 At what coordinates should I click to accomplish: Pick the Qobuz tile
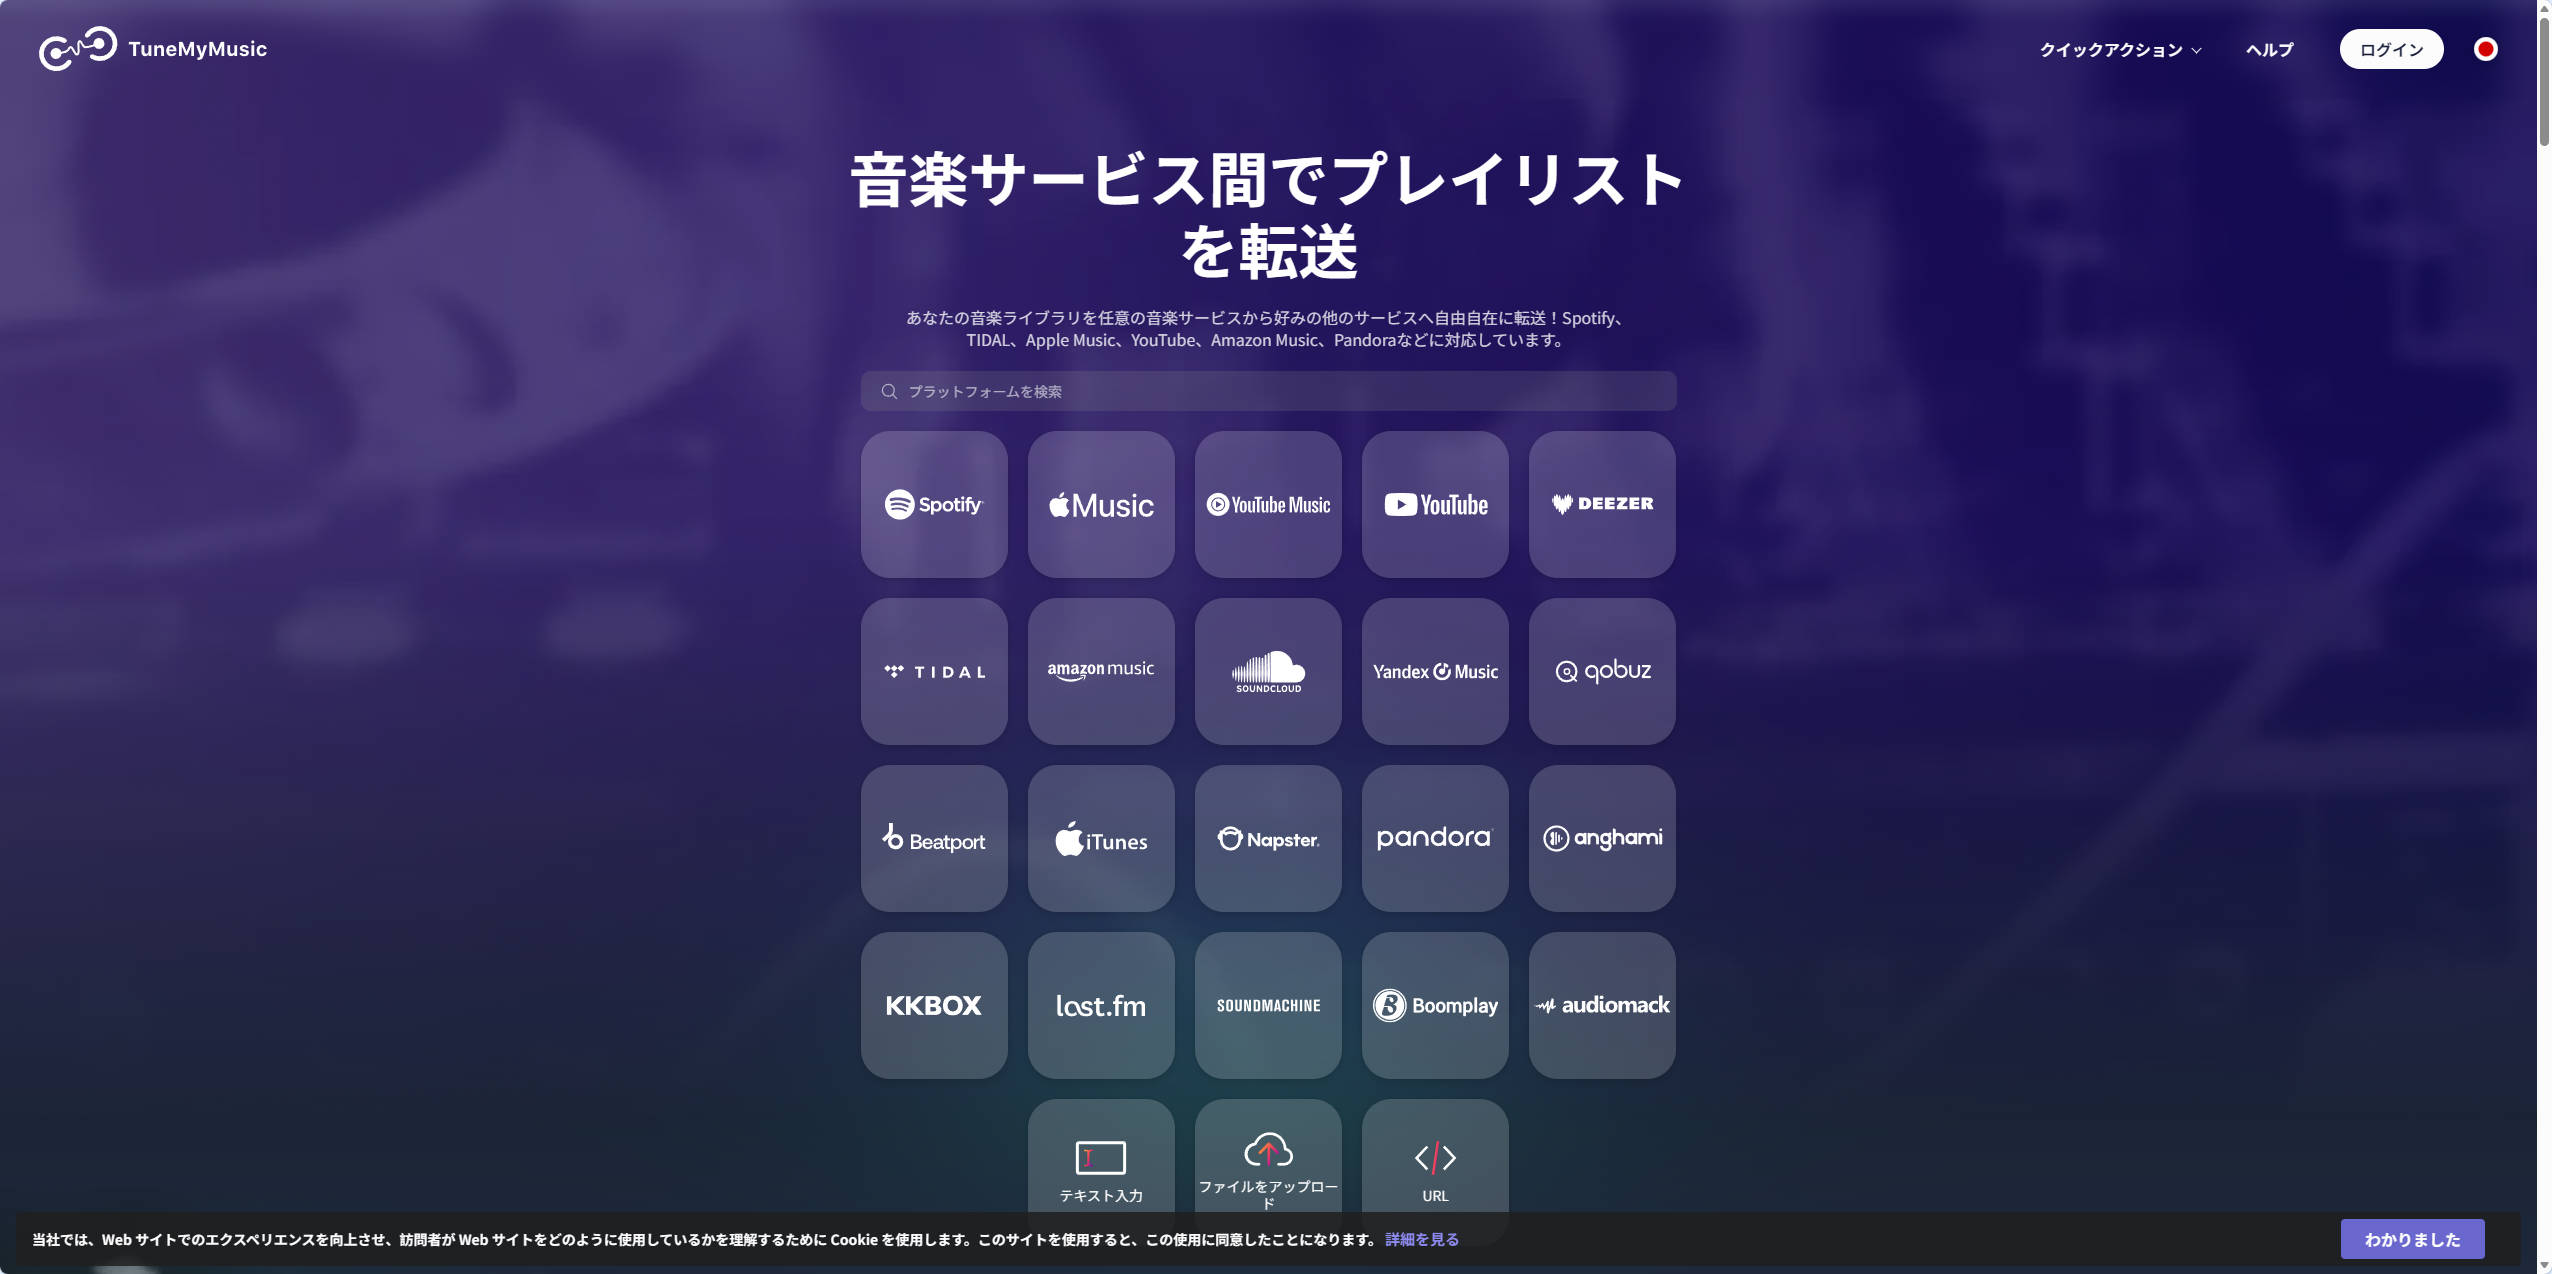pos(1602,671)
